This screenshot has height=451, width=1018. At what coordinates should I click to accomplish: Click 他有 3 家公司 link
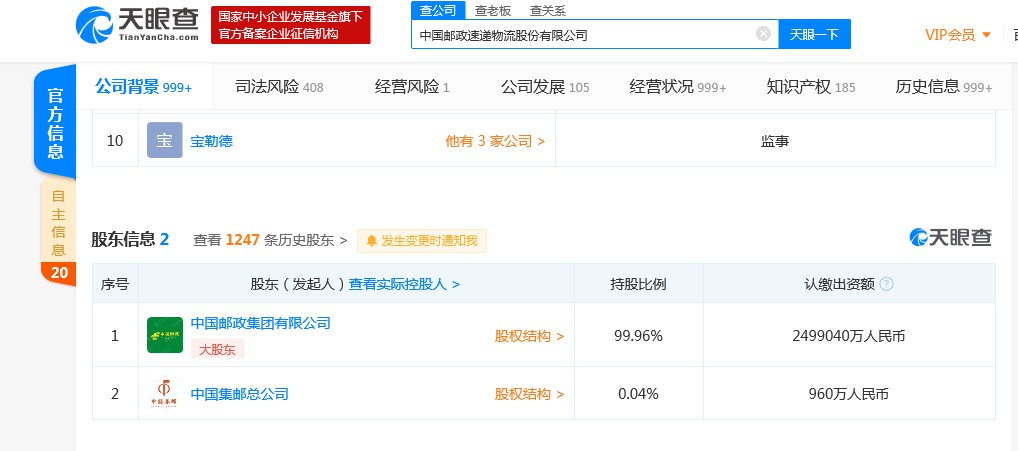click(x=495, y=141)
